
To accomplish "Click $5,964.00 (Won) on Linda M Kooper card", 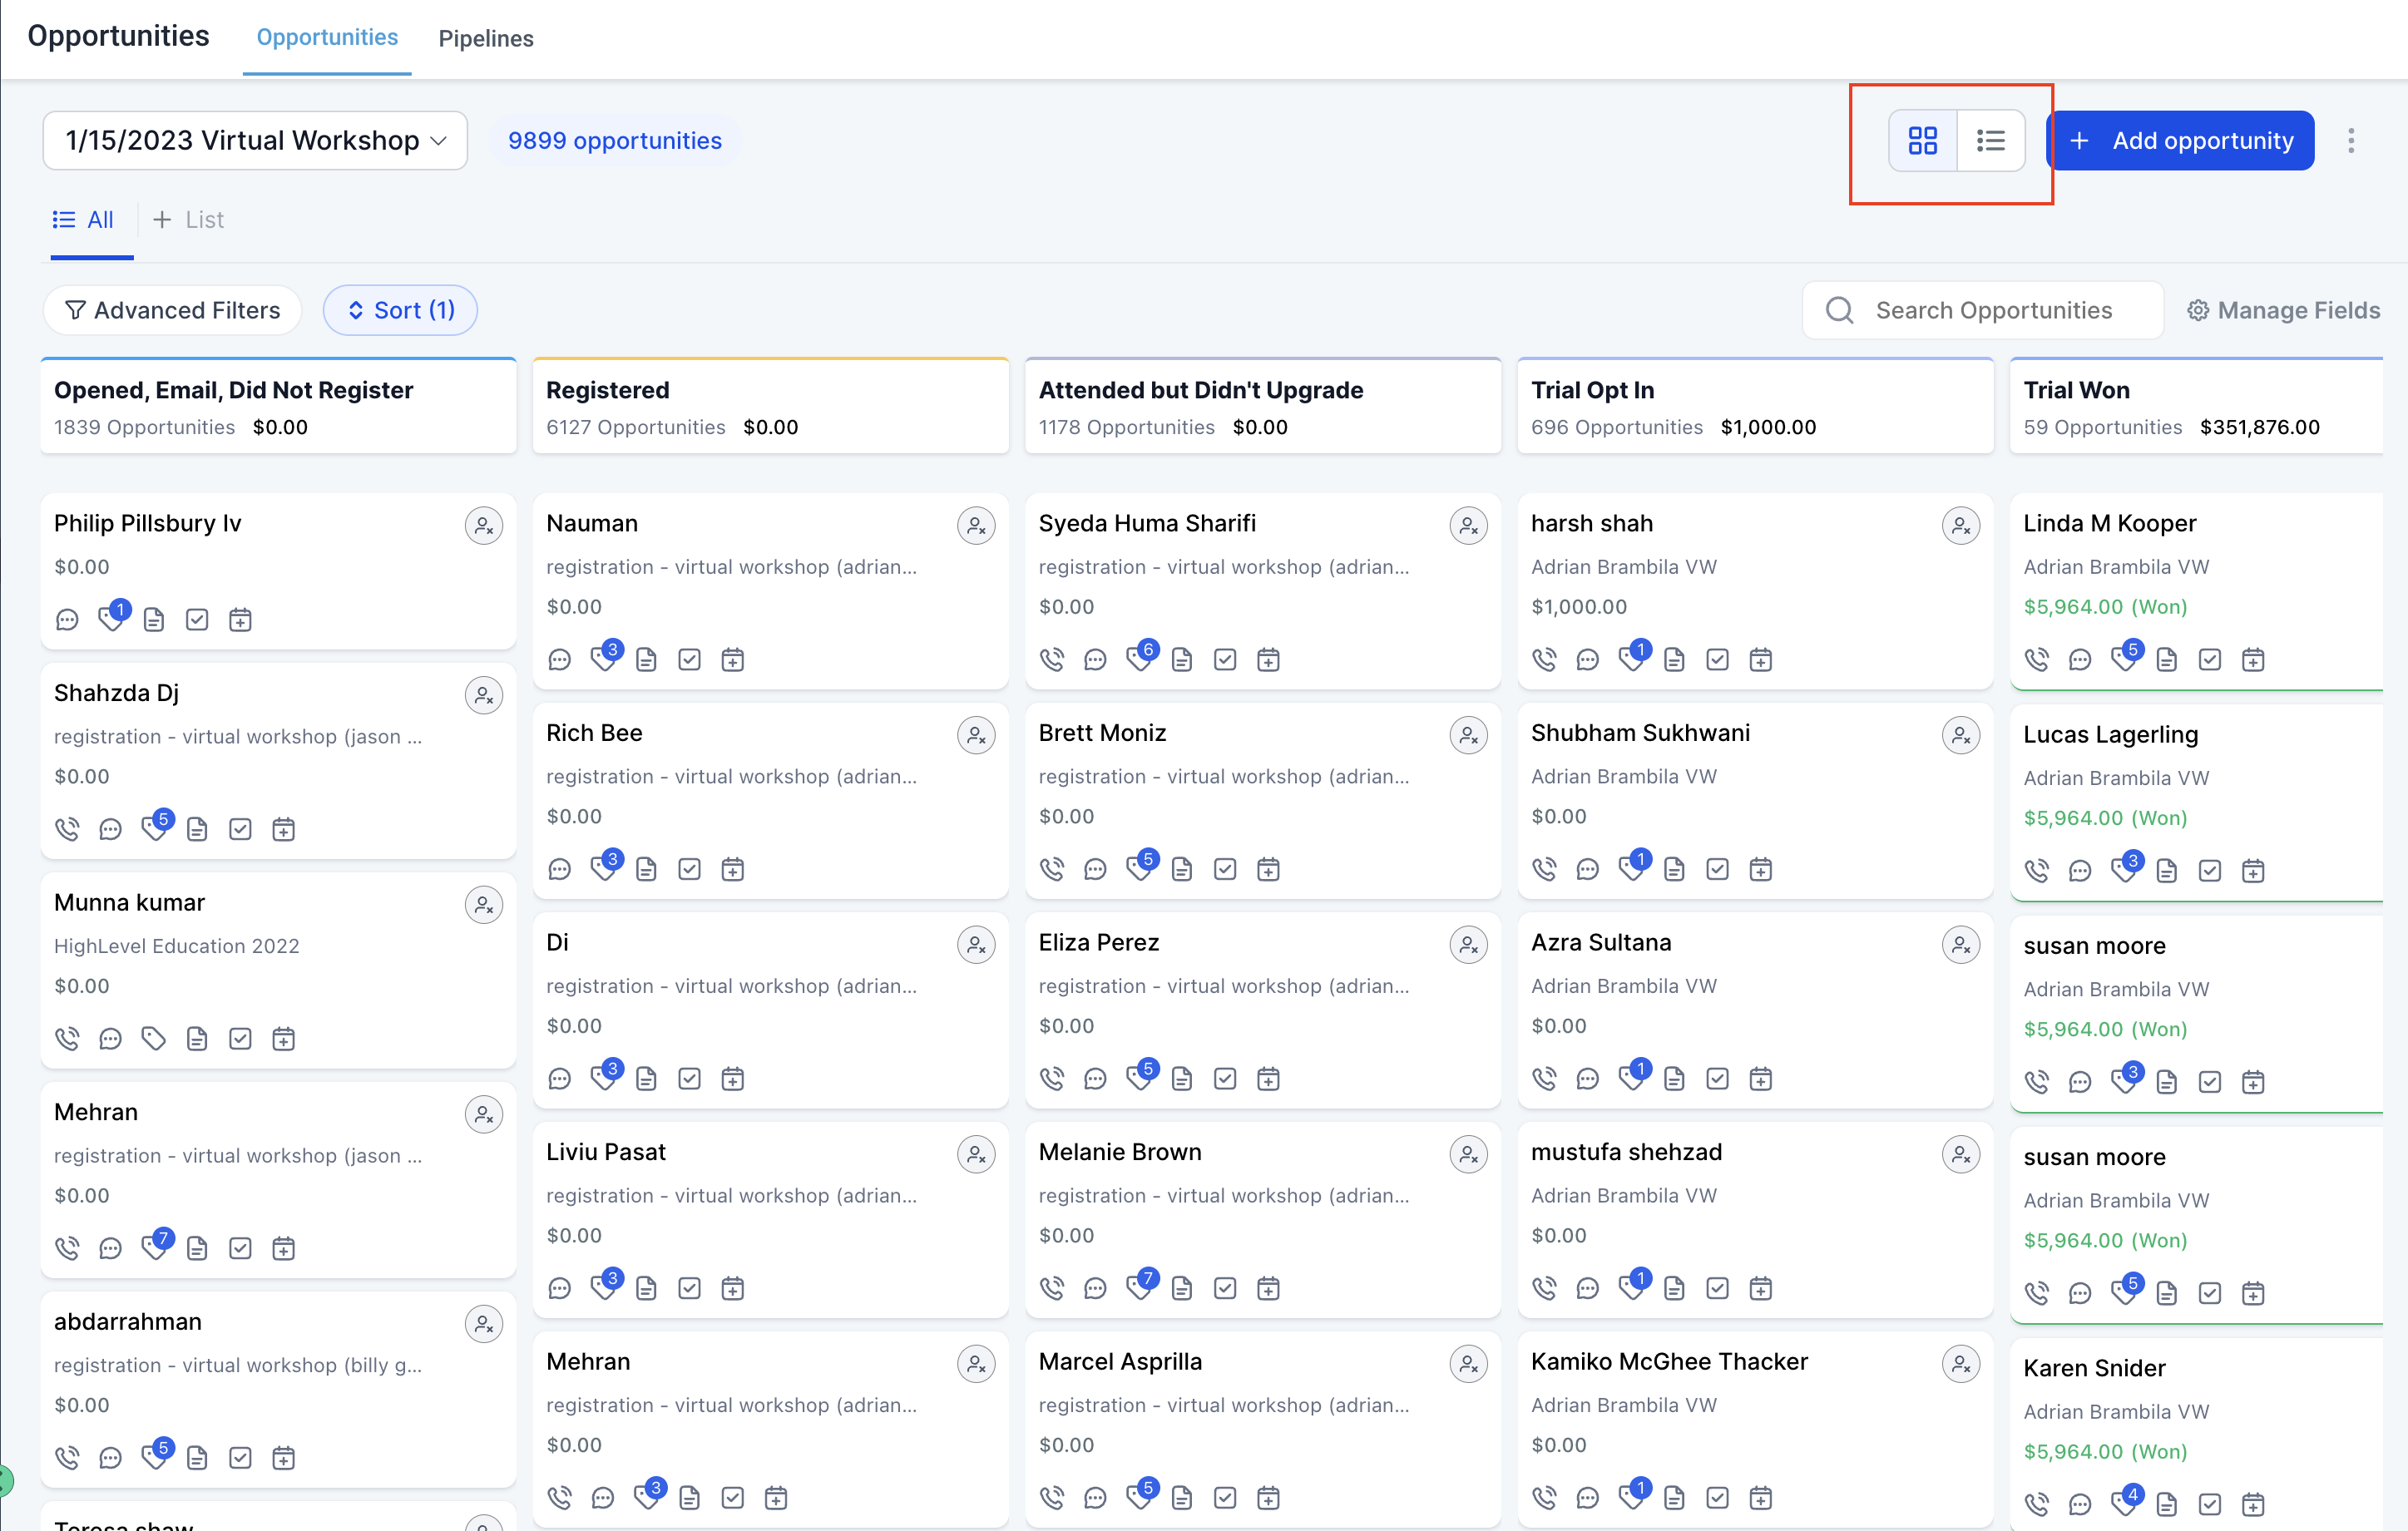I will point(2105,607).
